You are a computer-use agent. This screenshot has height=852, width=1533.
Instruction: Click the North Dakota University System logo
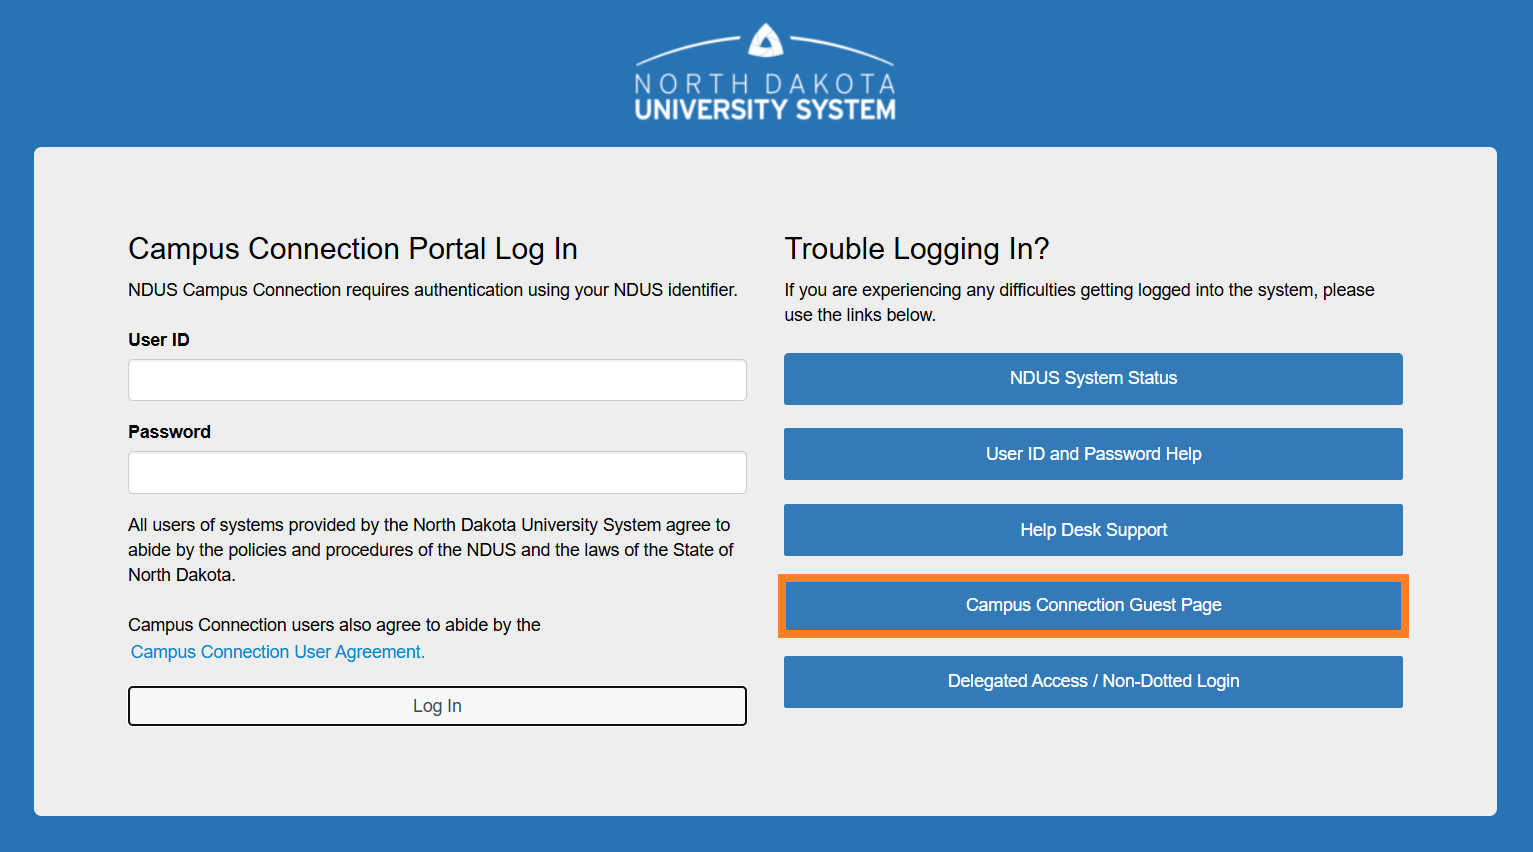765,72
